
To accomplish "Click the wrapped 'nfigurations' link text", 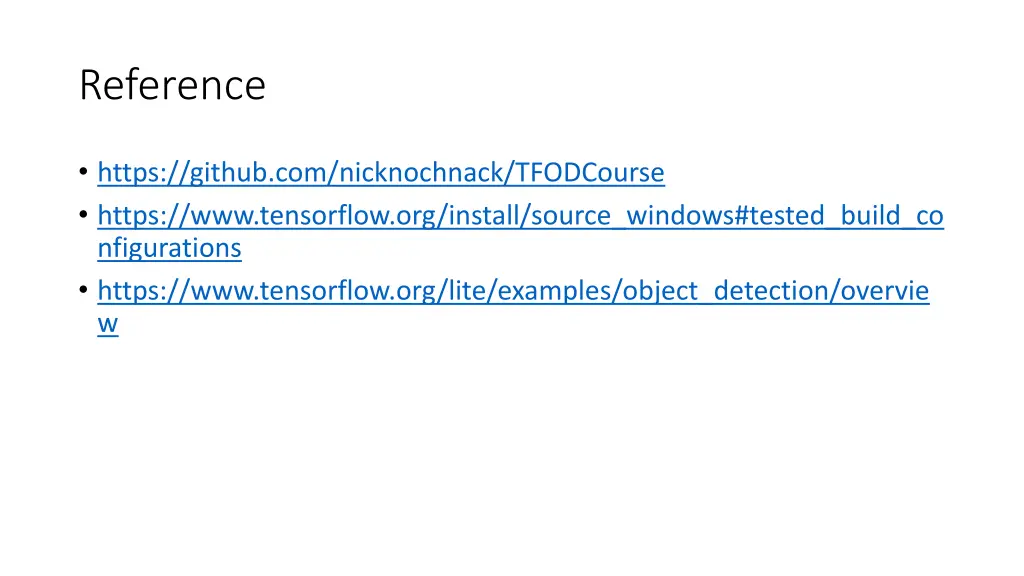I will coord(169,248).
